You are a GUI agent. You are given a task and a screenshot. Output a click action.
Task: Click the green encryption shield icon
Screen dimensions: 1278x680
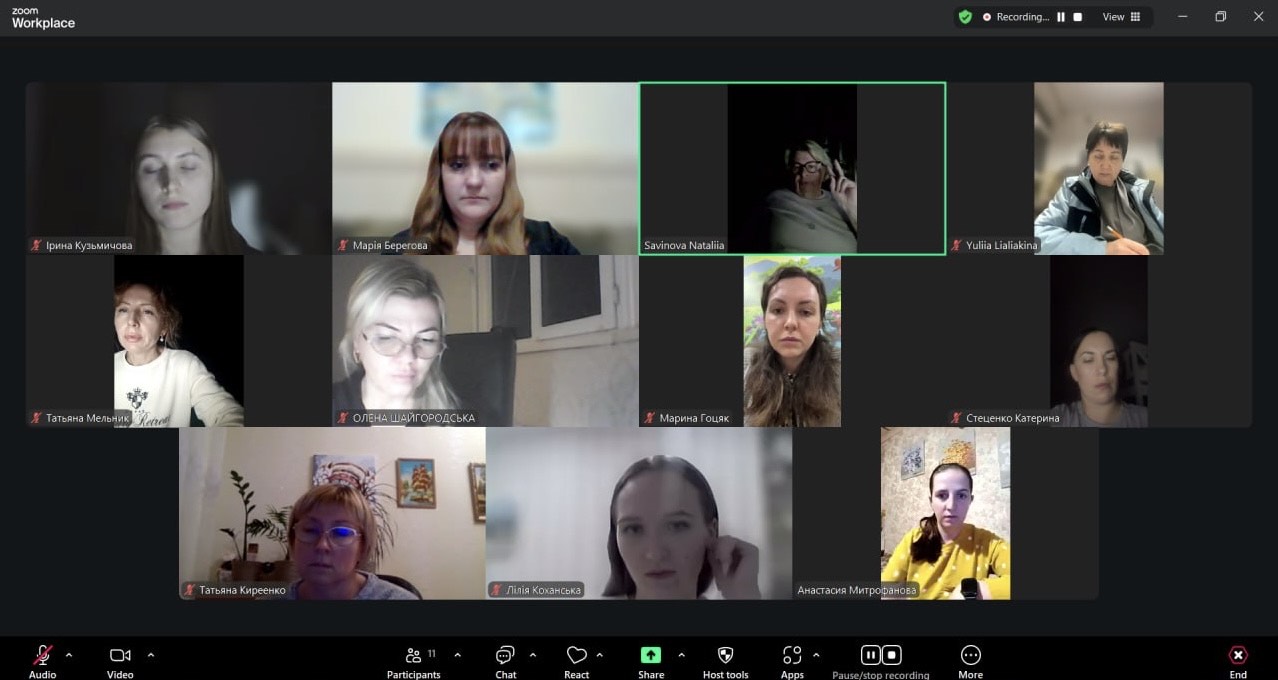(965, 17)
